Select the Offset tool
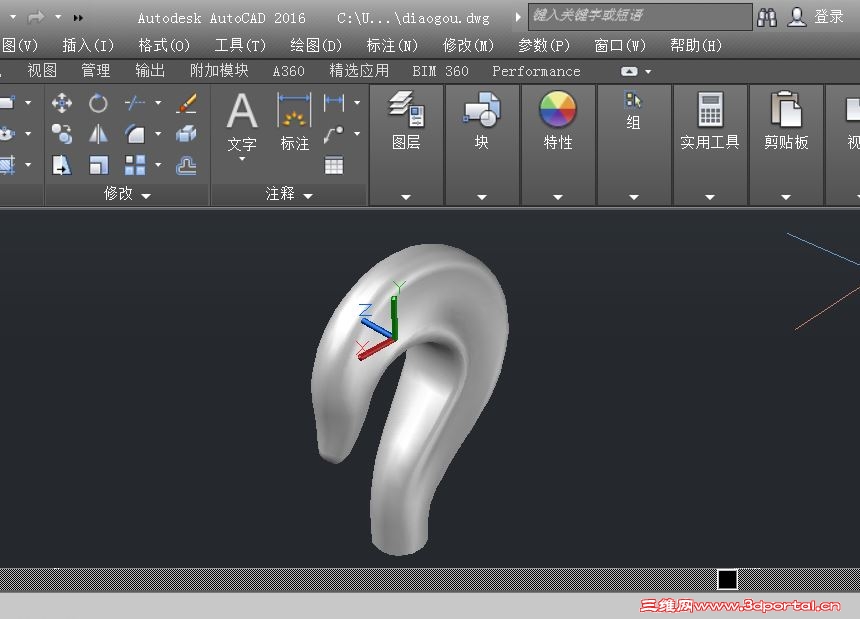Image resolution: width=860 pixels, height=619 pixels. 186,165
